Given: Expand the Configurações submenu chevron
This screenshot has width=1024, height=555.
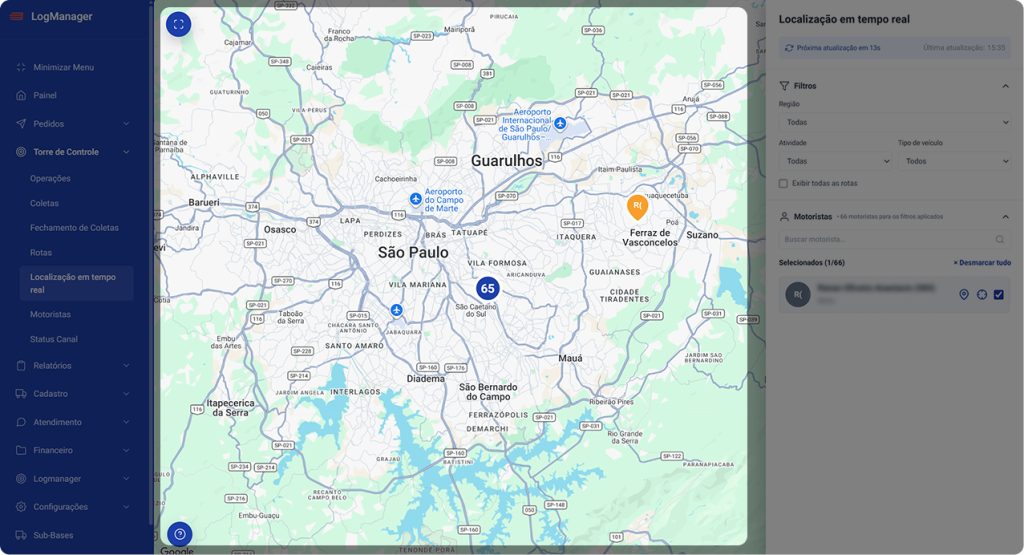Looking at the screenshot, I should pos(126,507).
